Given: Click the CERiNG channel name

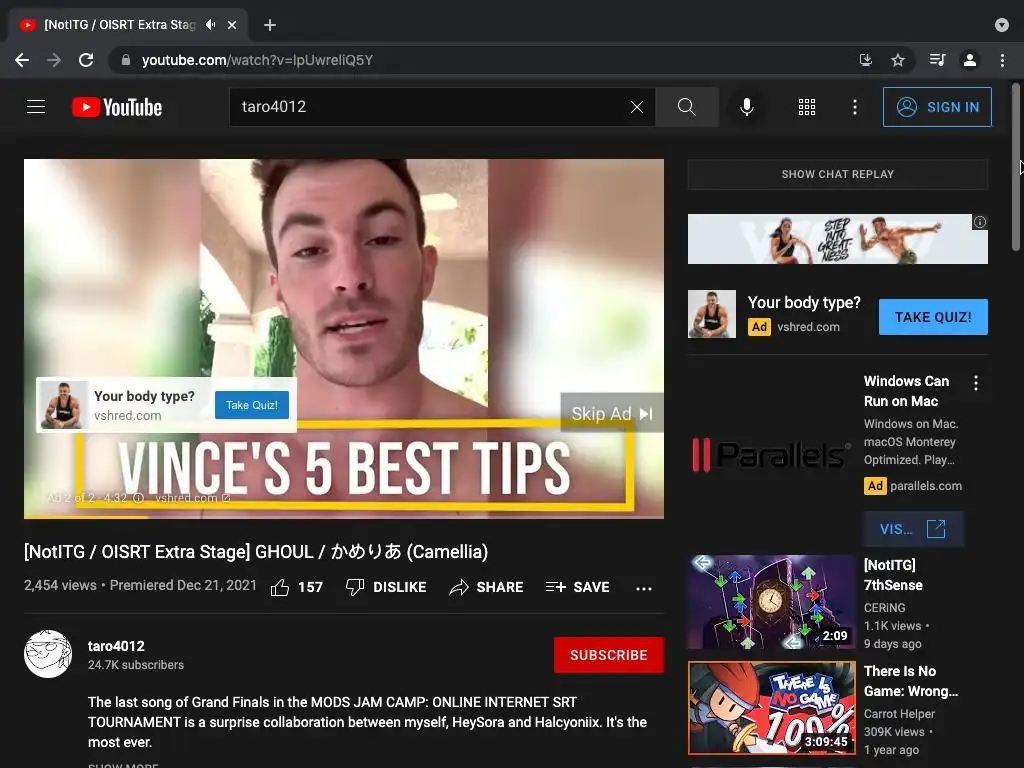Looking at the screenshot, I should pos(884,607).
